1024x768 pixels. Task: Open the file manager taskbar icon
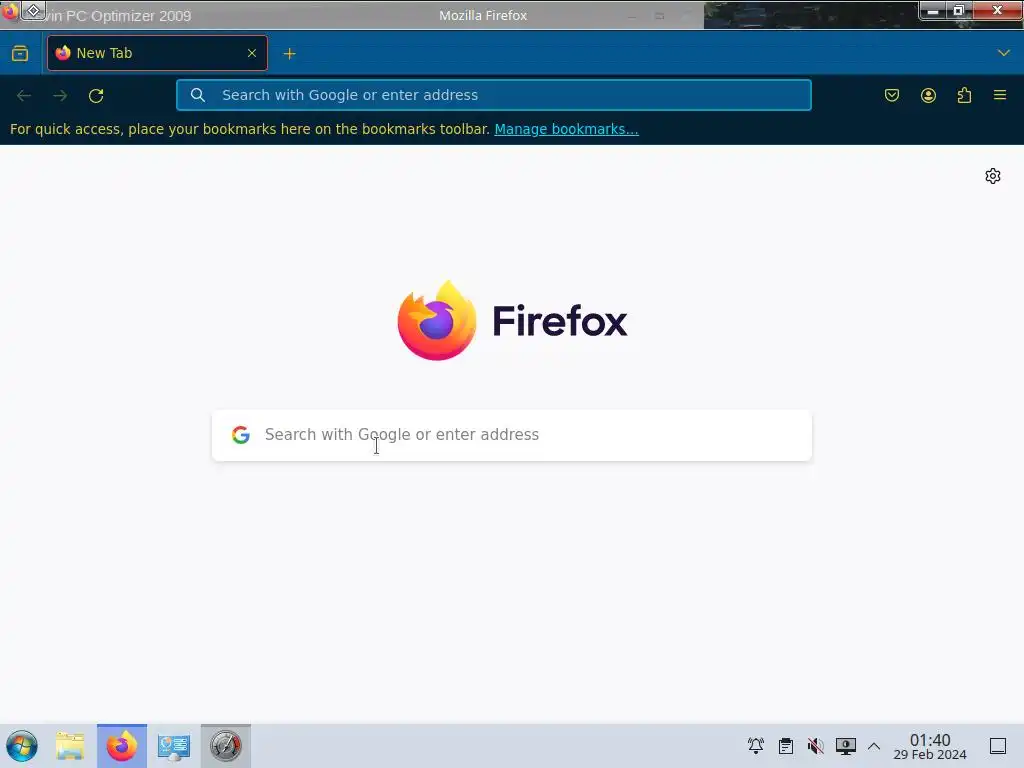pos(70,746)
